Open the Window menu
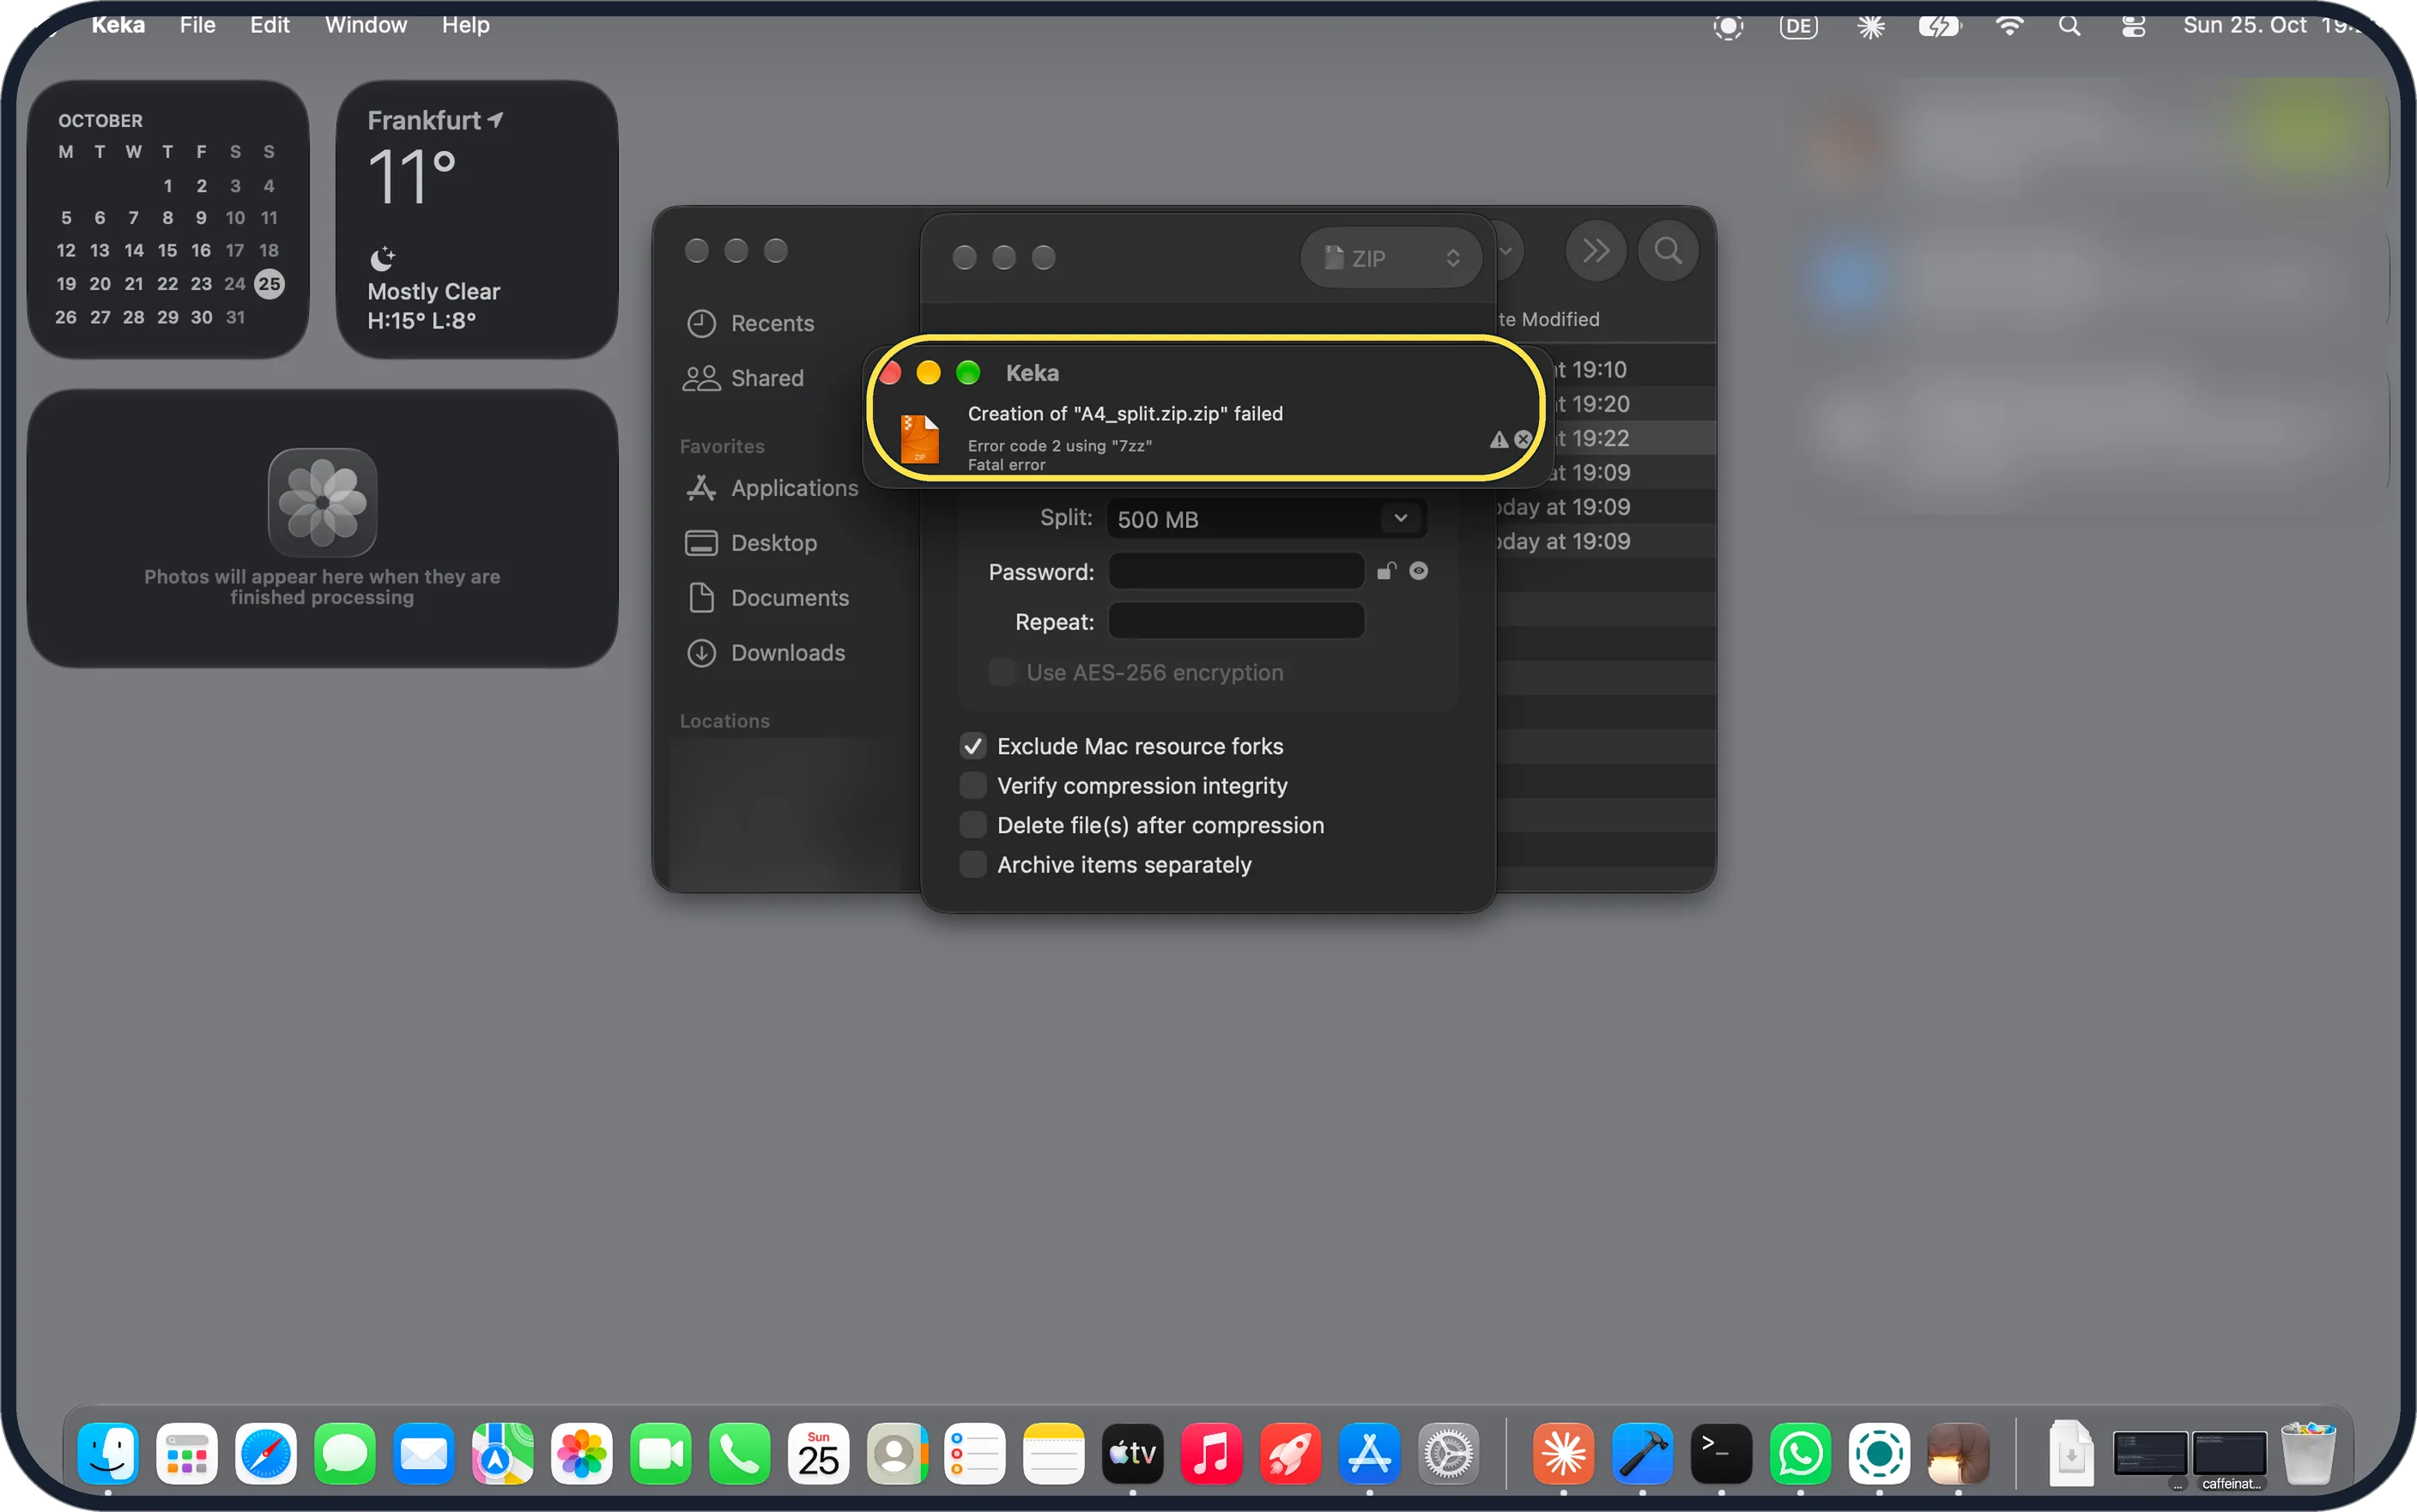Viewport: 2417px width, 1512px height. (x=365, y=25)
